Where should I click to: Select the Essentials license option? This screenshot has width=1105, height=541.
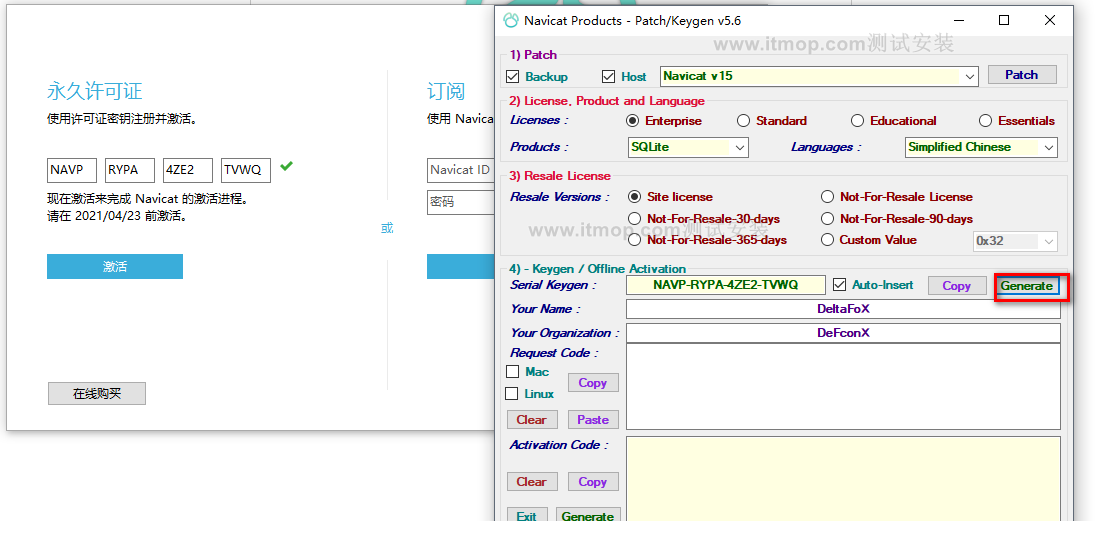pyautogui.click(x=985, y=121)
